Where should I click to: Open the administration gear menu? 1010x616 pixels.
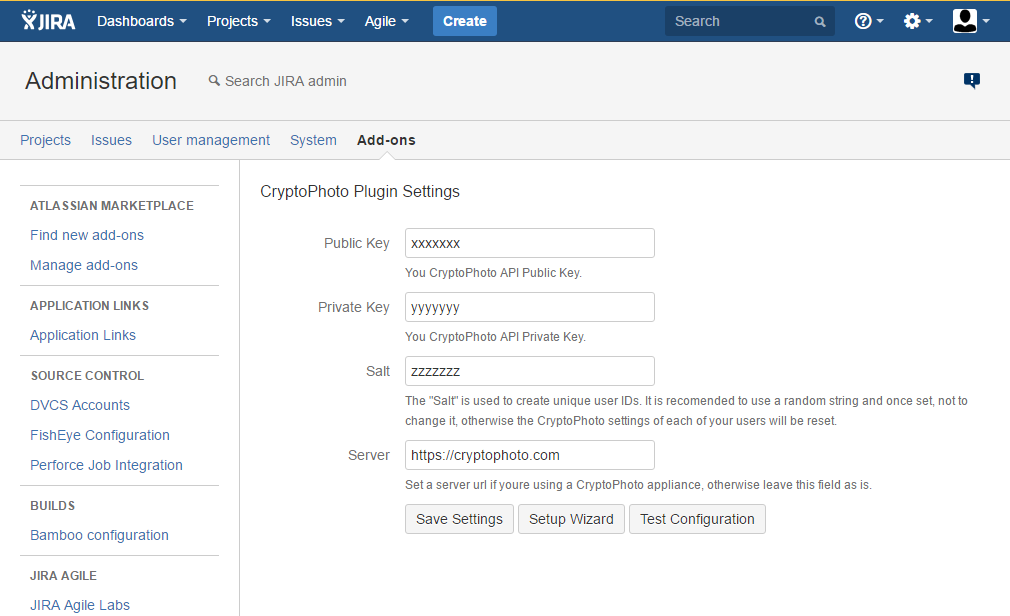click(917, 21)
